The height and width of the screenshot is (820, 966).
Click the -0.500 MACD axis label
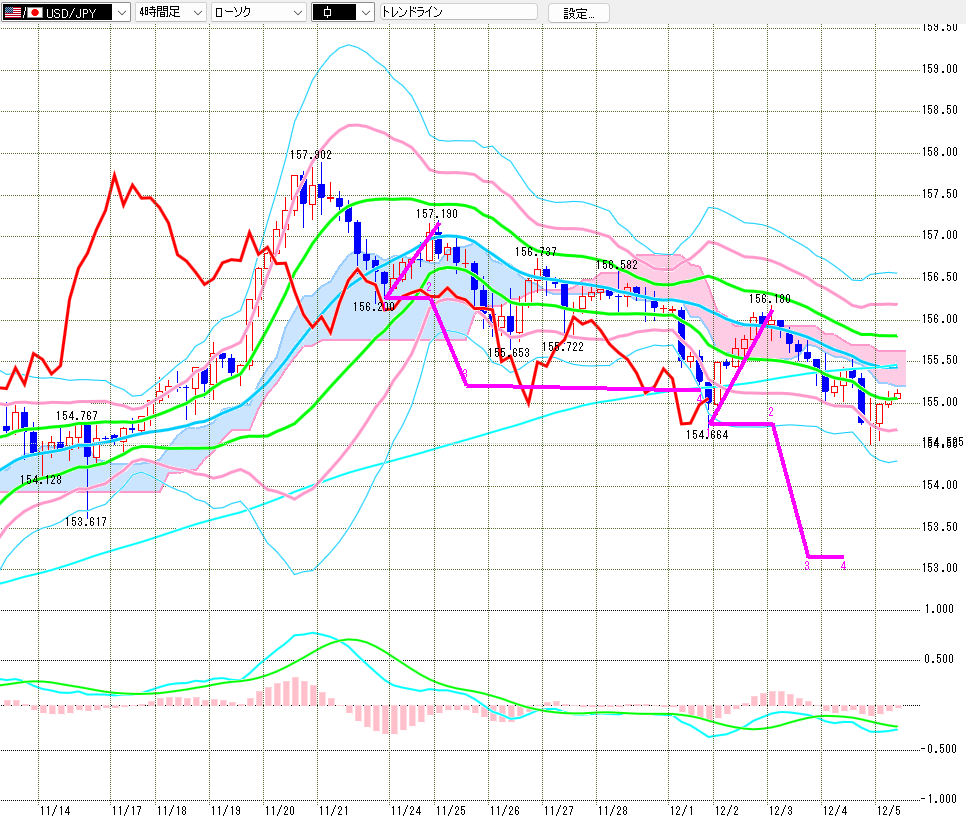click(936, 749)
